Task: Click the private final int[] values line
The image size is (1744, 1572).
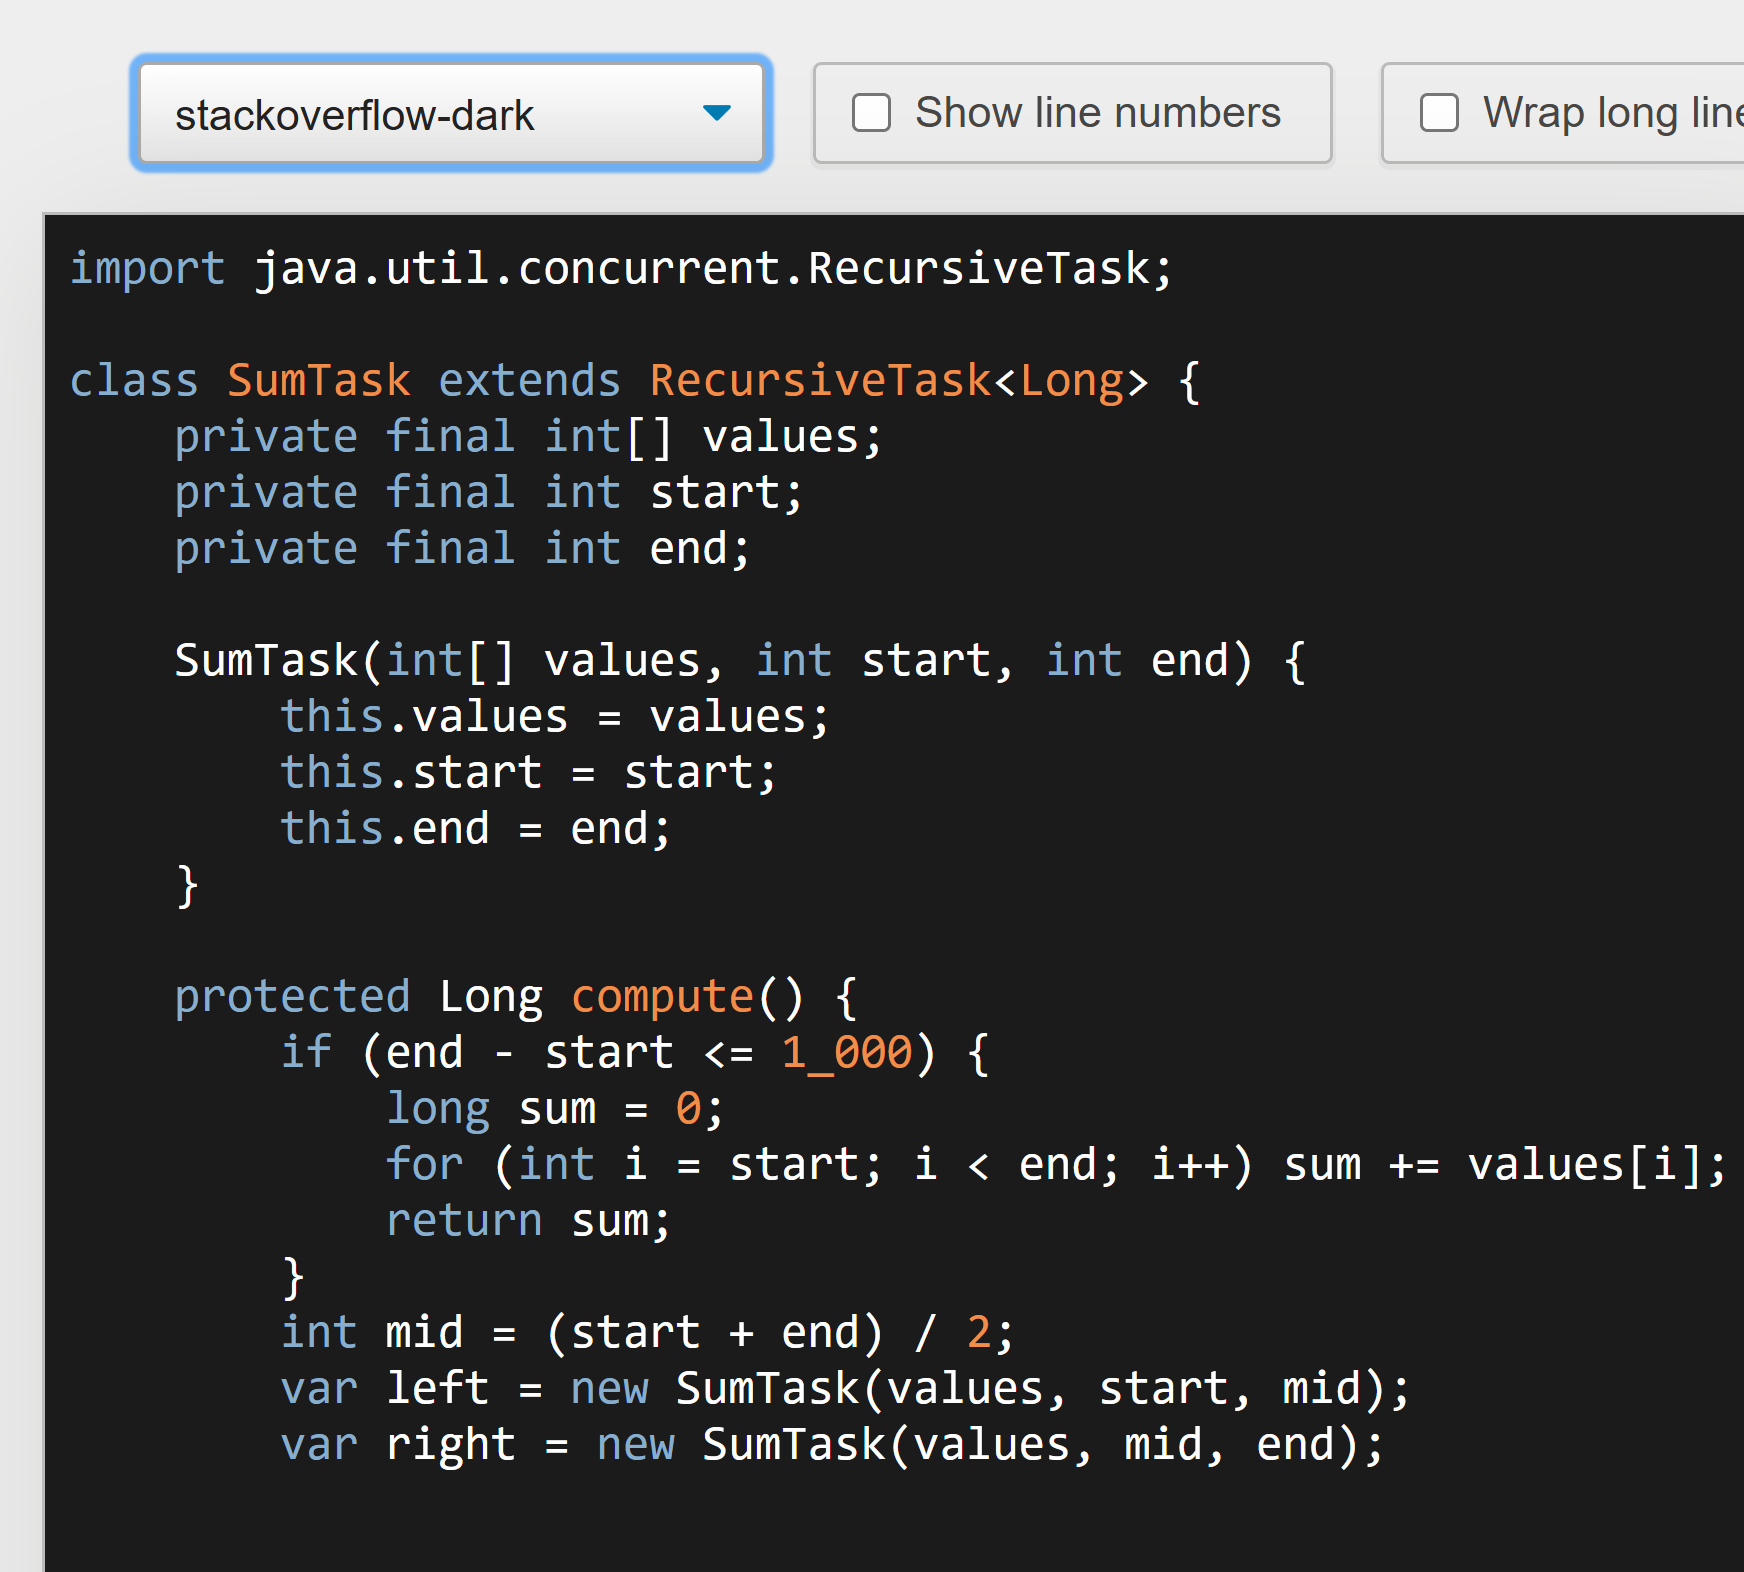Action: [529, 436]
